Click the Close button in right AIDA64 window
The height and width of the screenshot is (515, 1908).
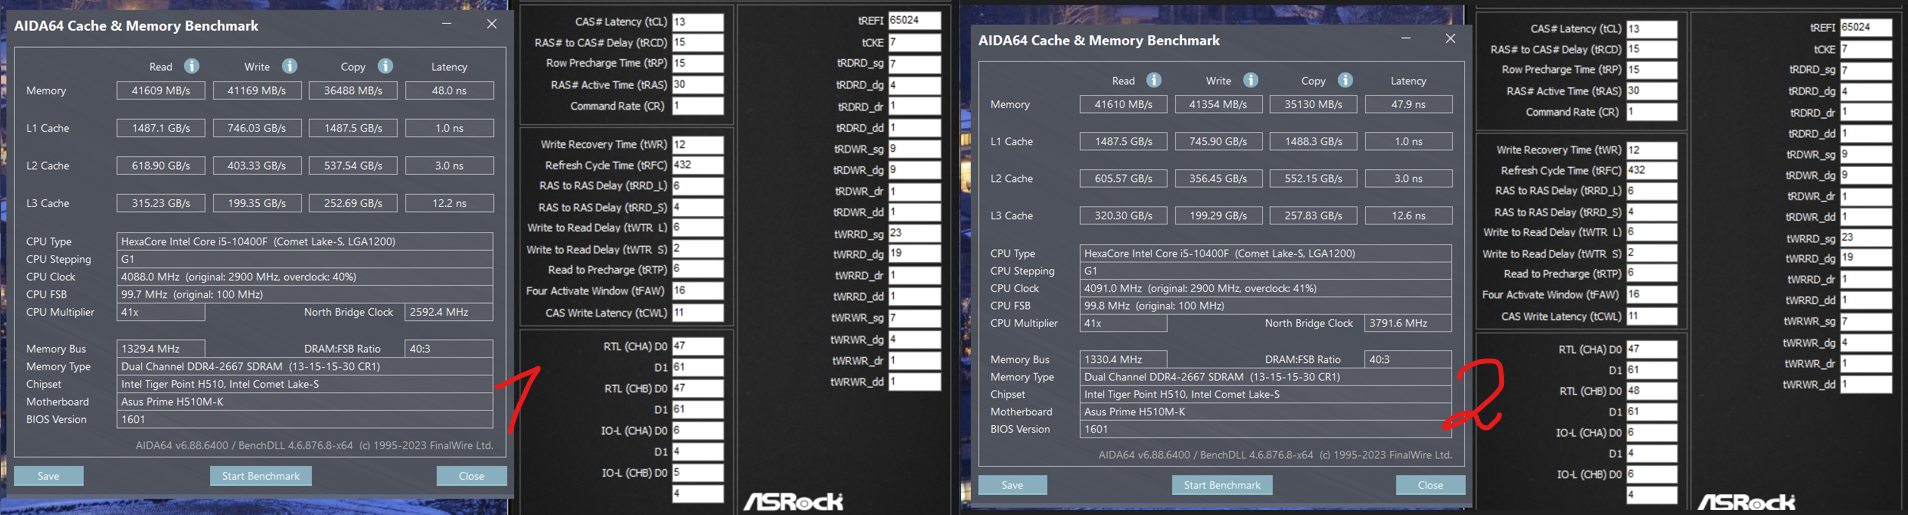pos(1430,485)
